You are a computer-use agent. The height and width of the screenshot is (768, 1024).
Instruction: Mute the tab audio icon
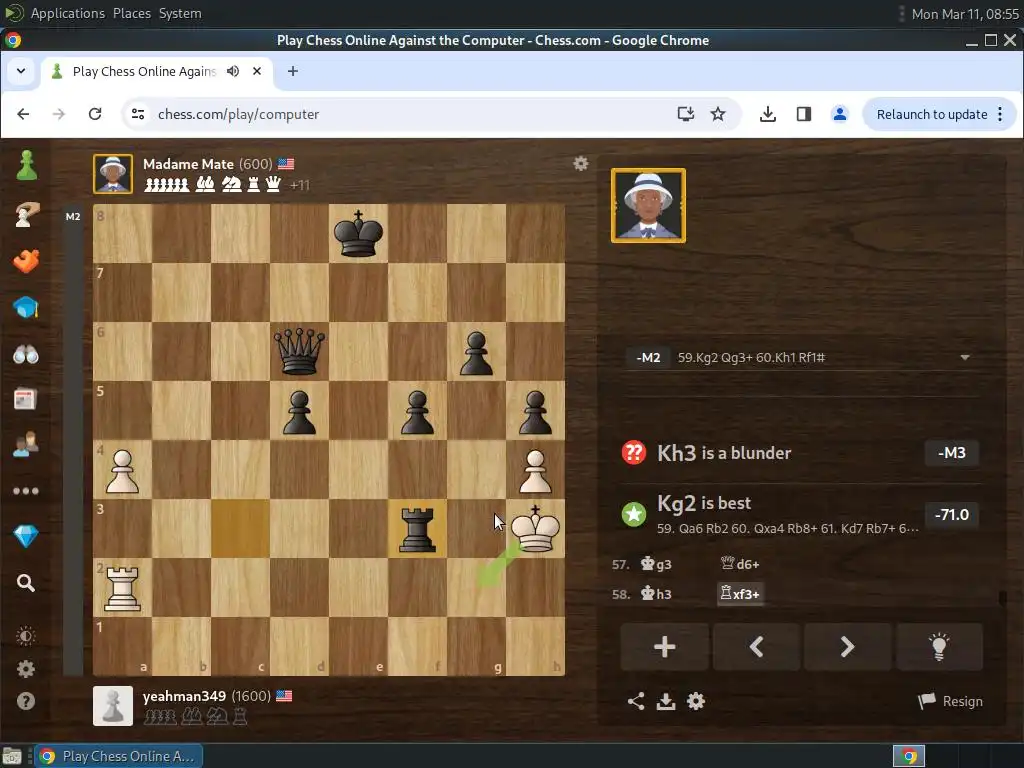(233, 71)
